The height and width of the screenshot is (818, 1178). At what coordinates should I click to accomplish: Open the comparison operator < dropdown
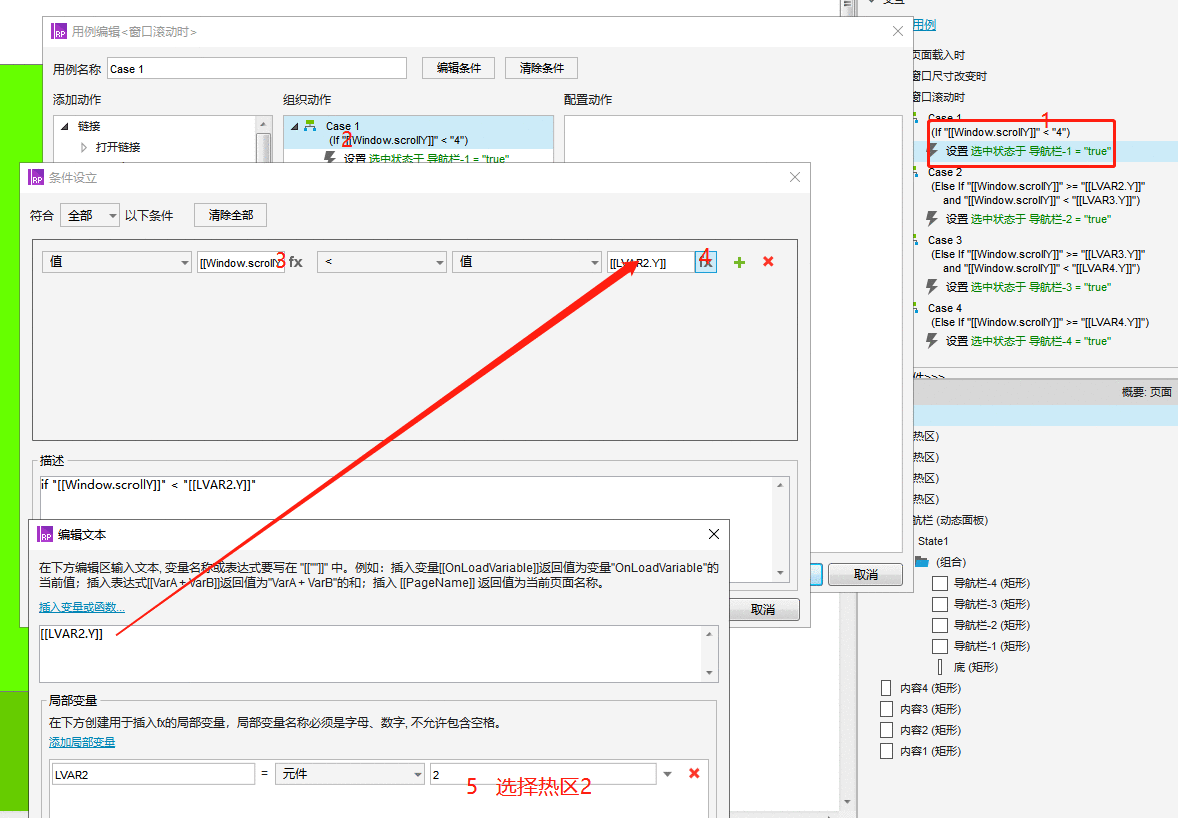click(382, 262)
